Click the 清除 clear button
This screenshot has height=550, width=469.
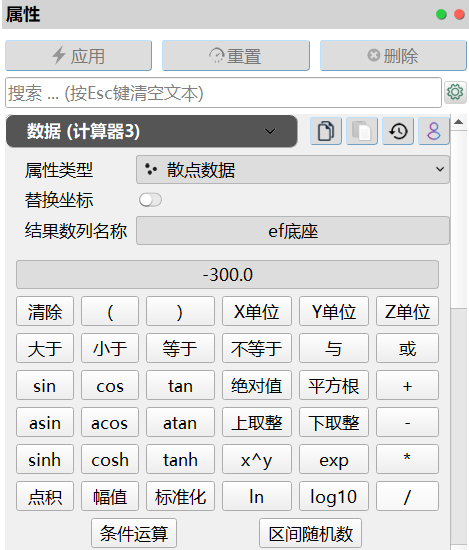click(45, 311)
